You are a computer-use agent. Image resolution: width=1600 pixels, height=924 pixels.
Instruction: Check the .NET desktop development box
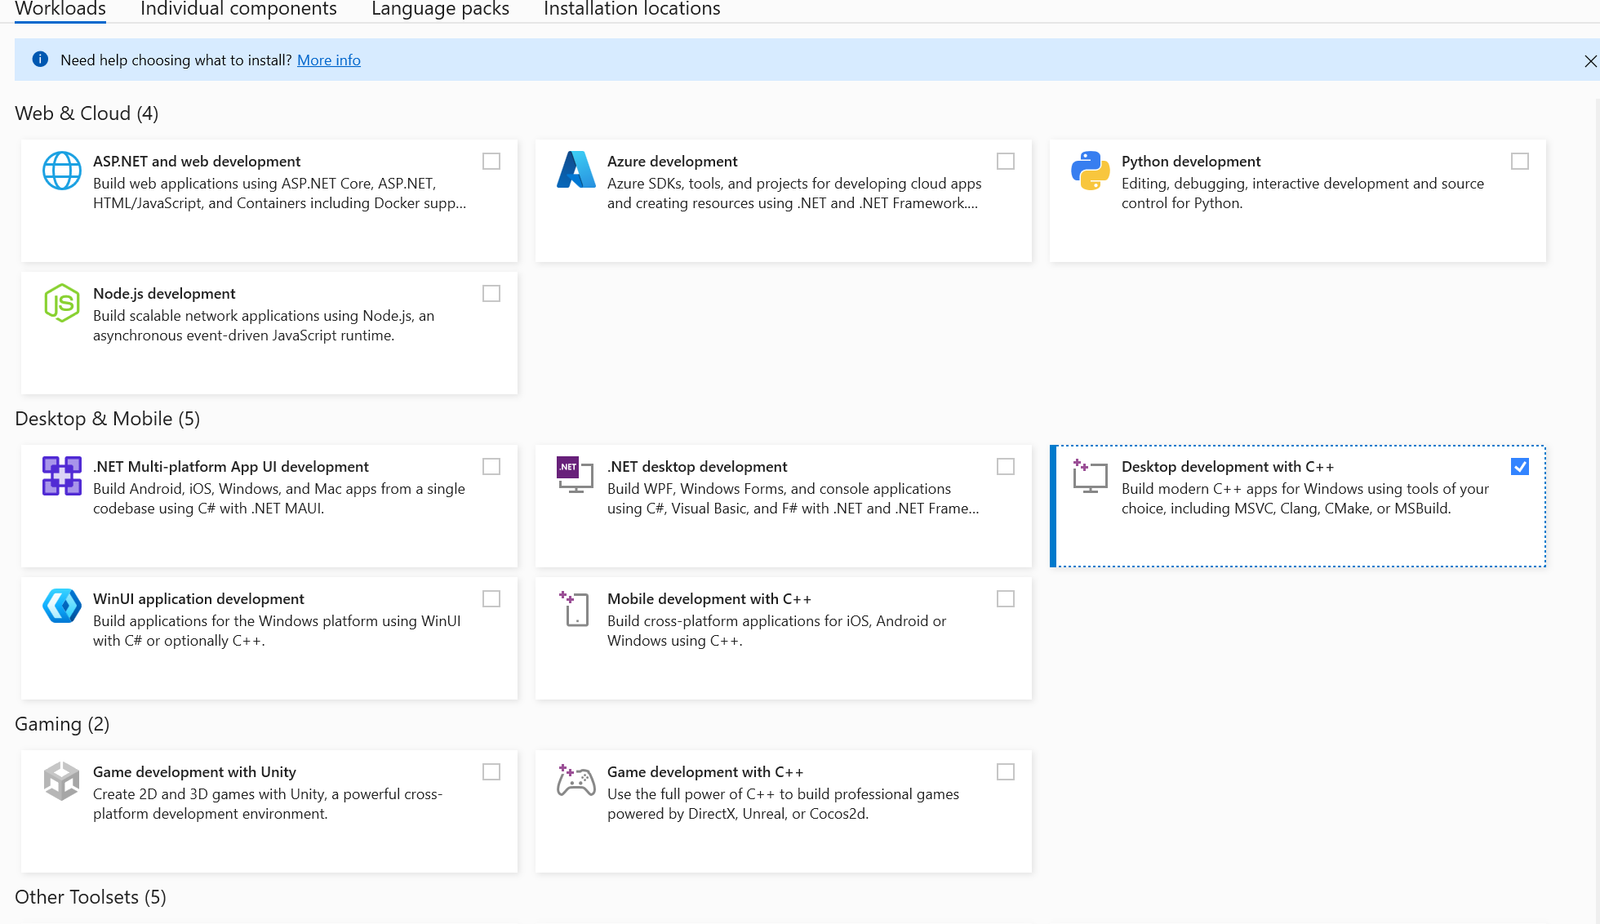tap(1005, 466)
